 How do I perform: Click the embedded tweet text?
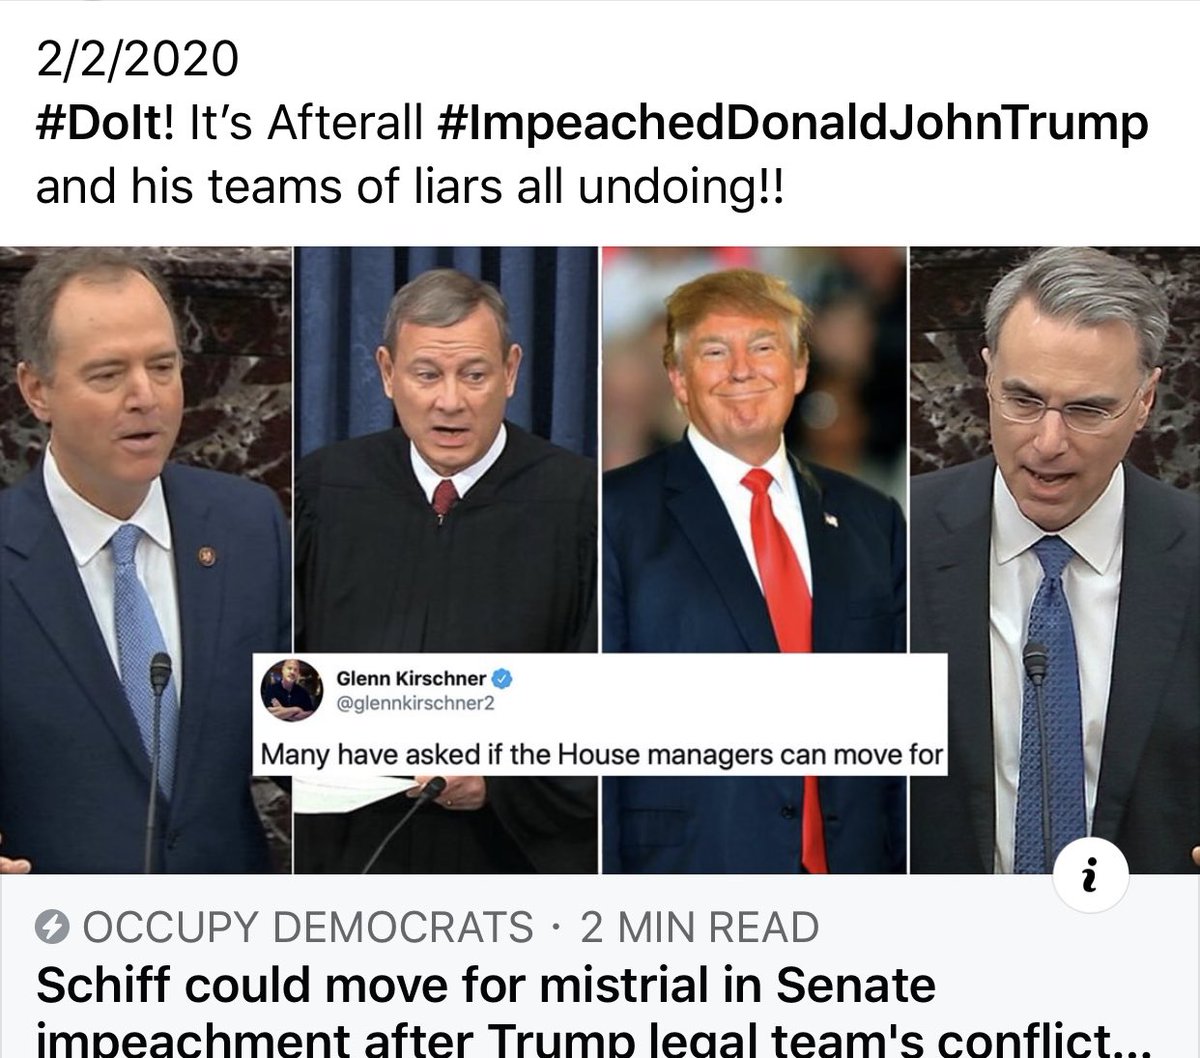[x=602, y=754]
